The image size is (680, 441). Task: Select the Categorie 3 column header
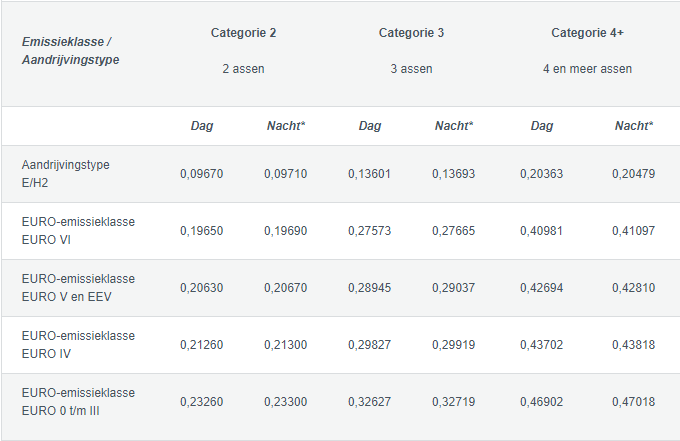click(411, 33)
